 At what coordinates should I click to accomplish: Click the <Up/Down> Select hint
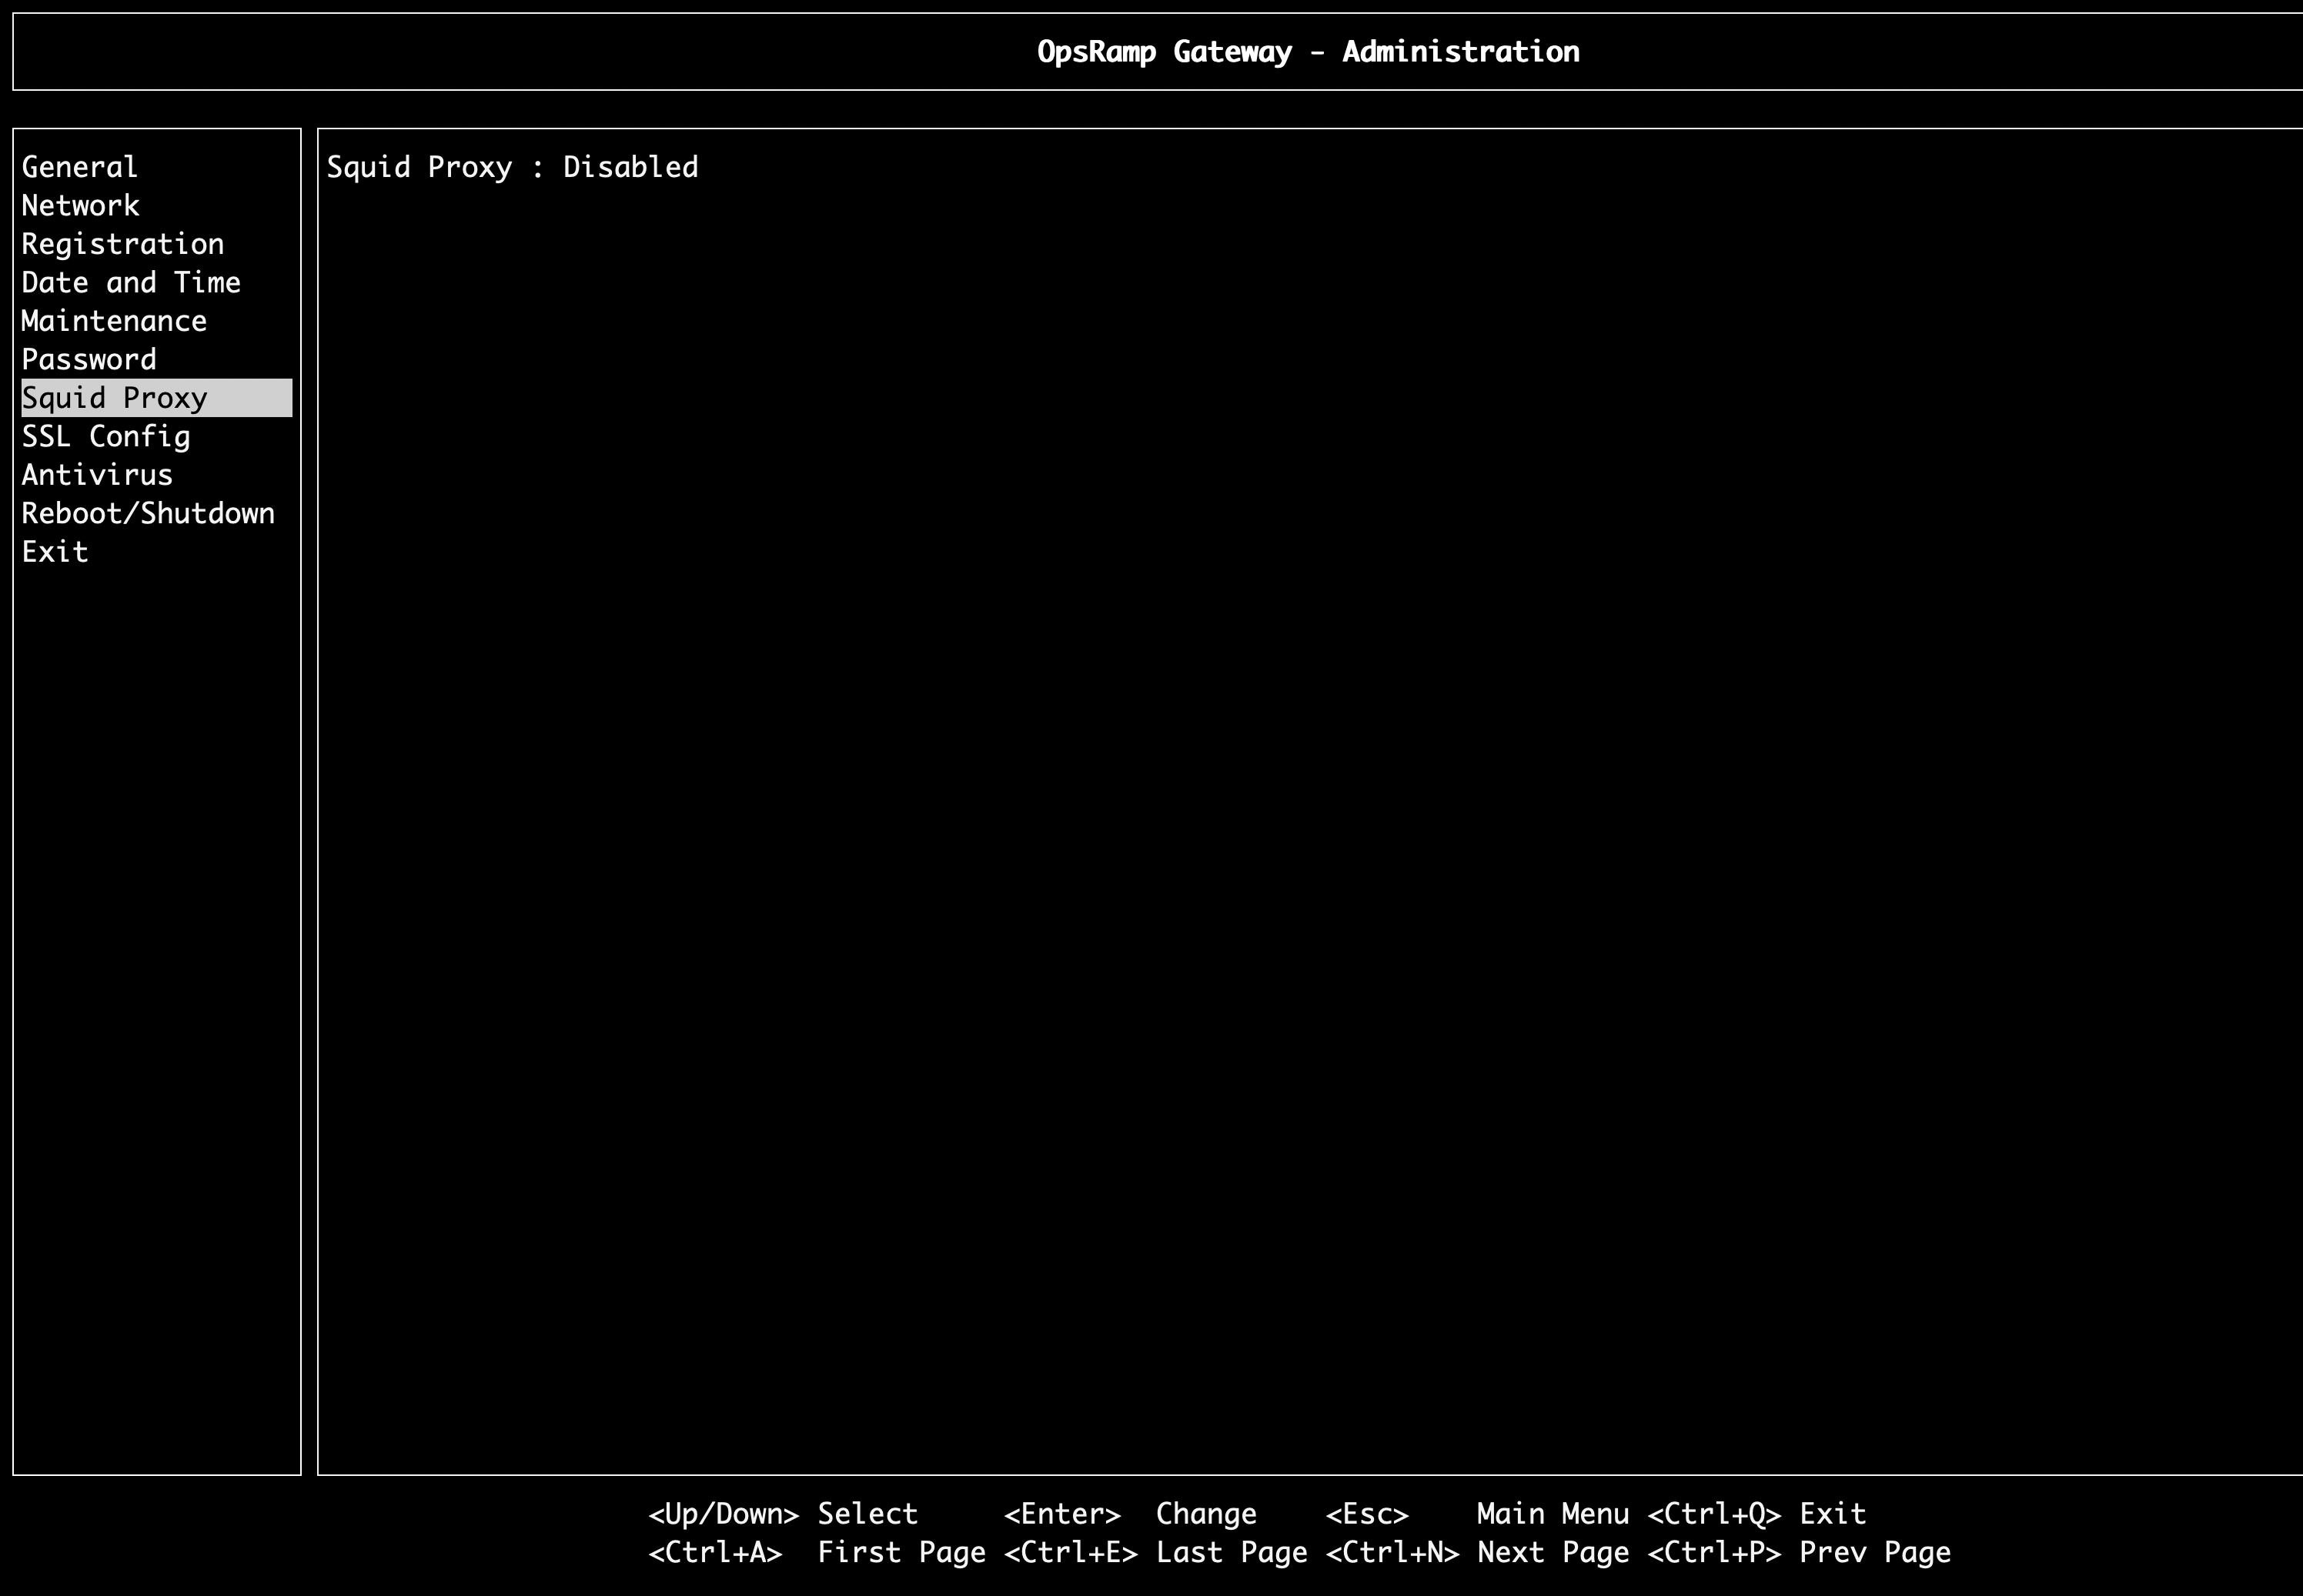click(783, 1514)
